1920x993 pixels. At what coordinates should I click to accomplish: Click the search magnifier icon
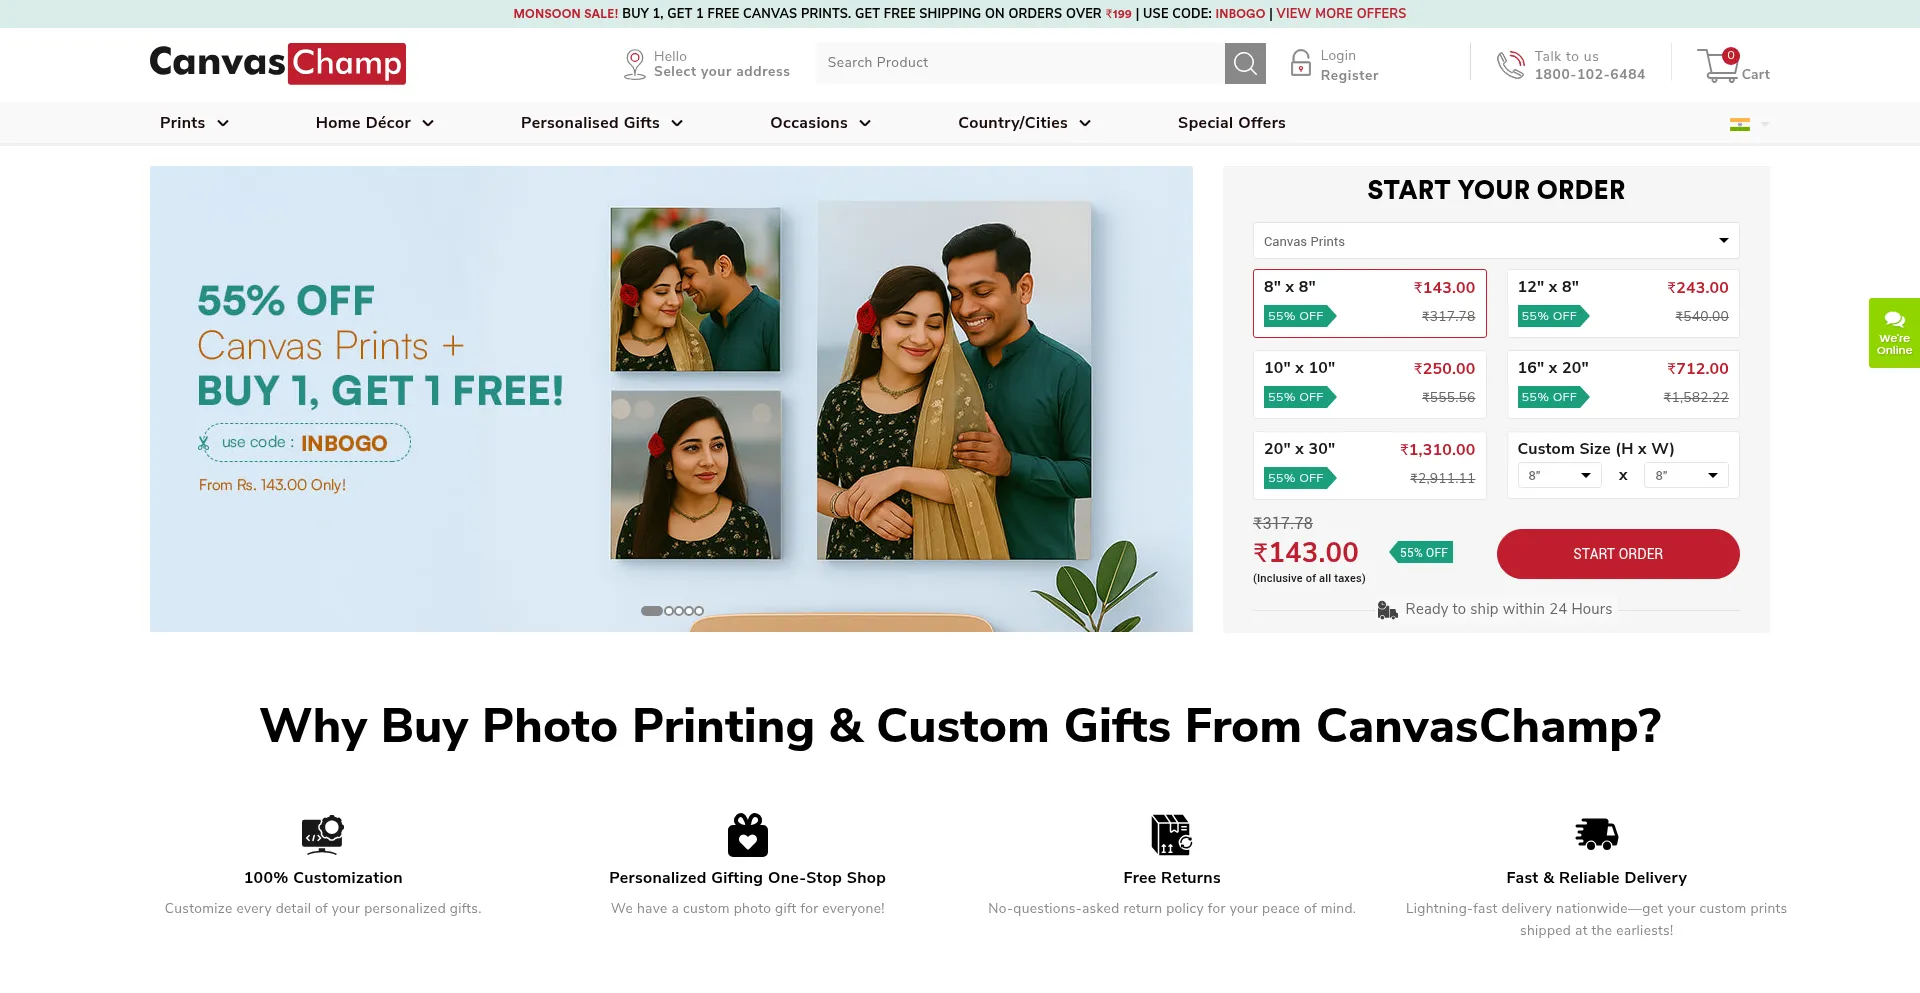(x=1245, y=63)
